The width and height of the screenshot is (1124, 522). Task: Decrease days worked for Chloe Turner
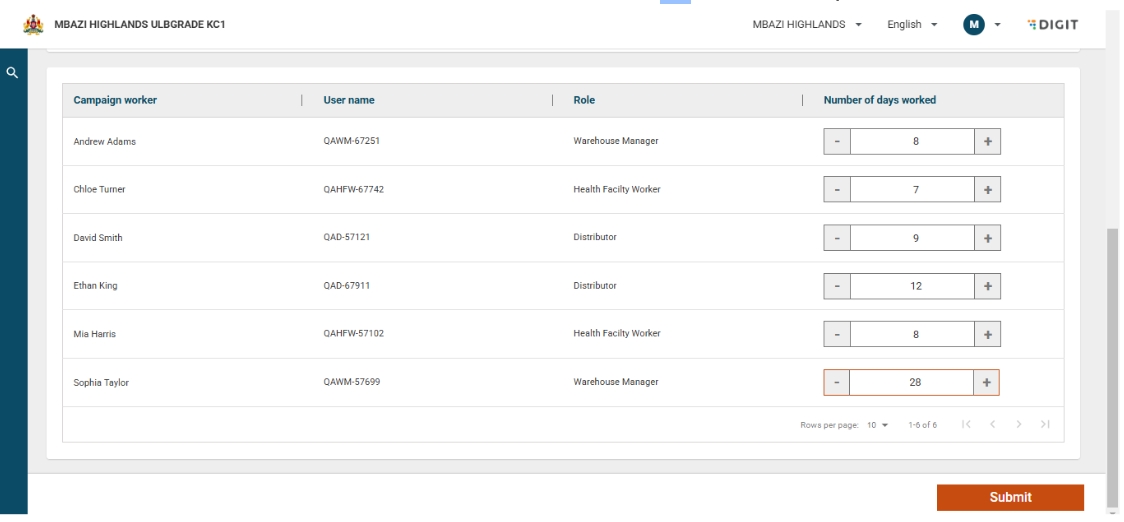pyautogui.click(x=837, y=190)
